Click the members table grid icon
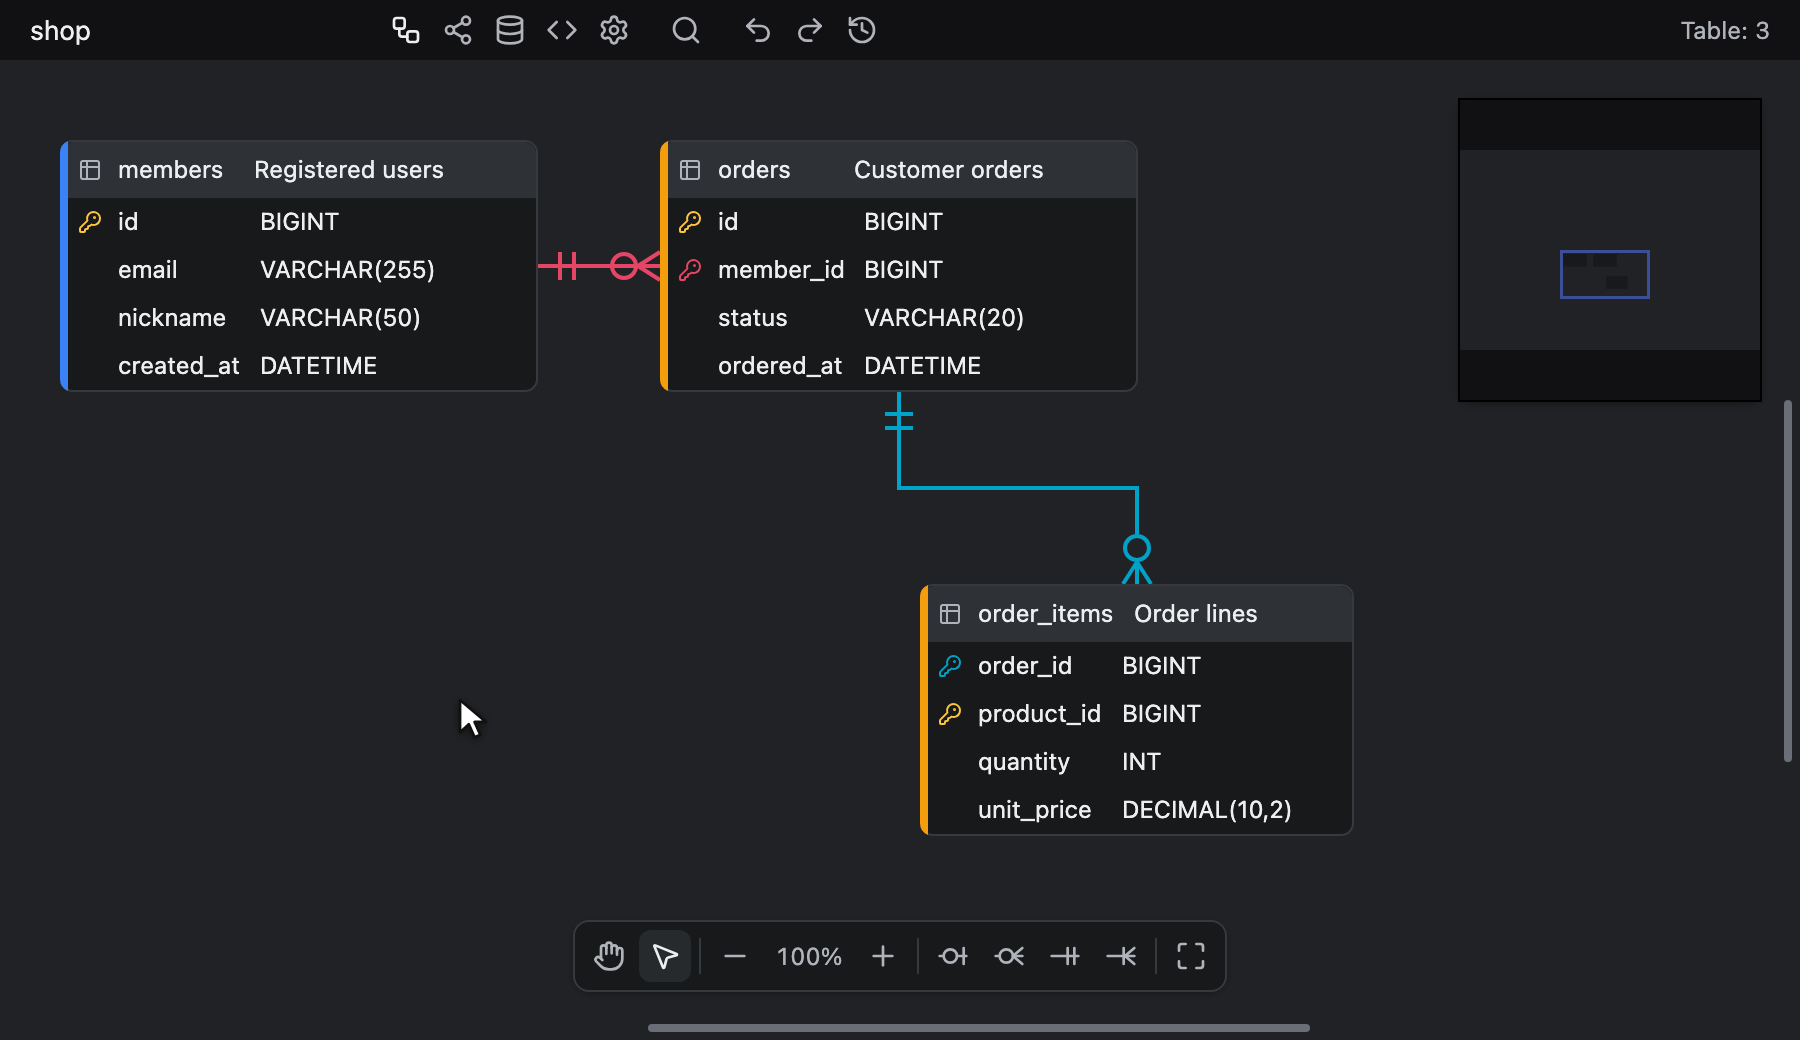 point(90,170)
